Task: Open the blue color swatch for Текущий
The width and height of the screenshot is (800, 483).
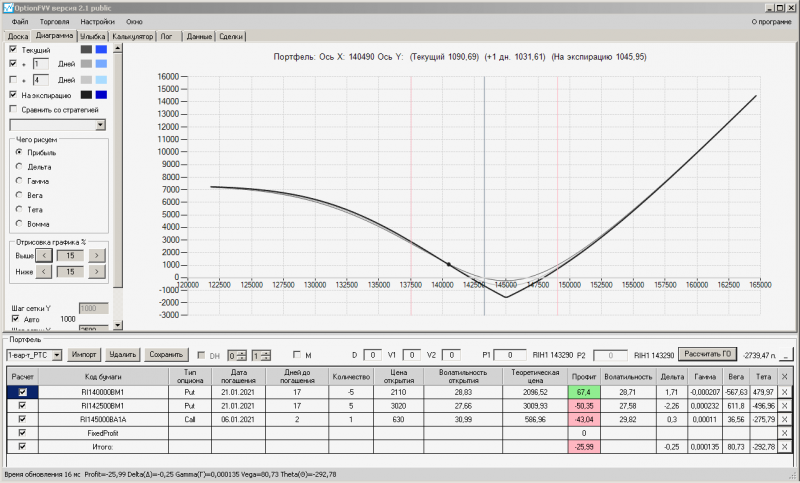Action: 101,49
